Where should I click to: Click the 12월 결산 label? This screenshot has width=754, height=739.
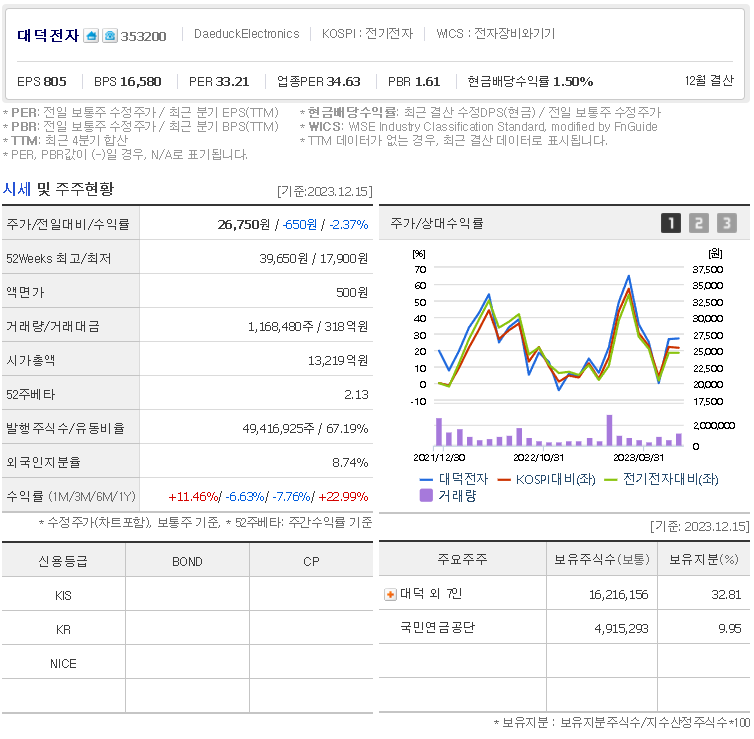point(709,81)
